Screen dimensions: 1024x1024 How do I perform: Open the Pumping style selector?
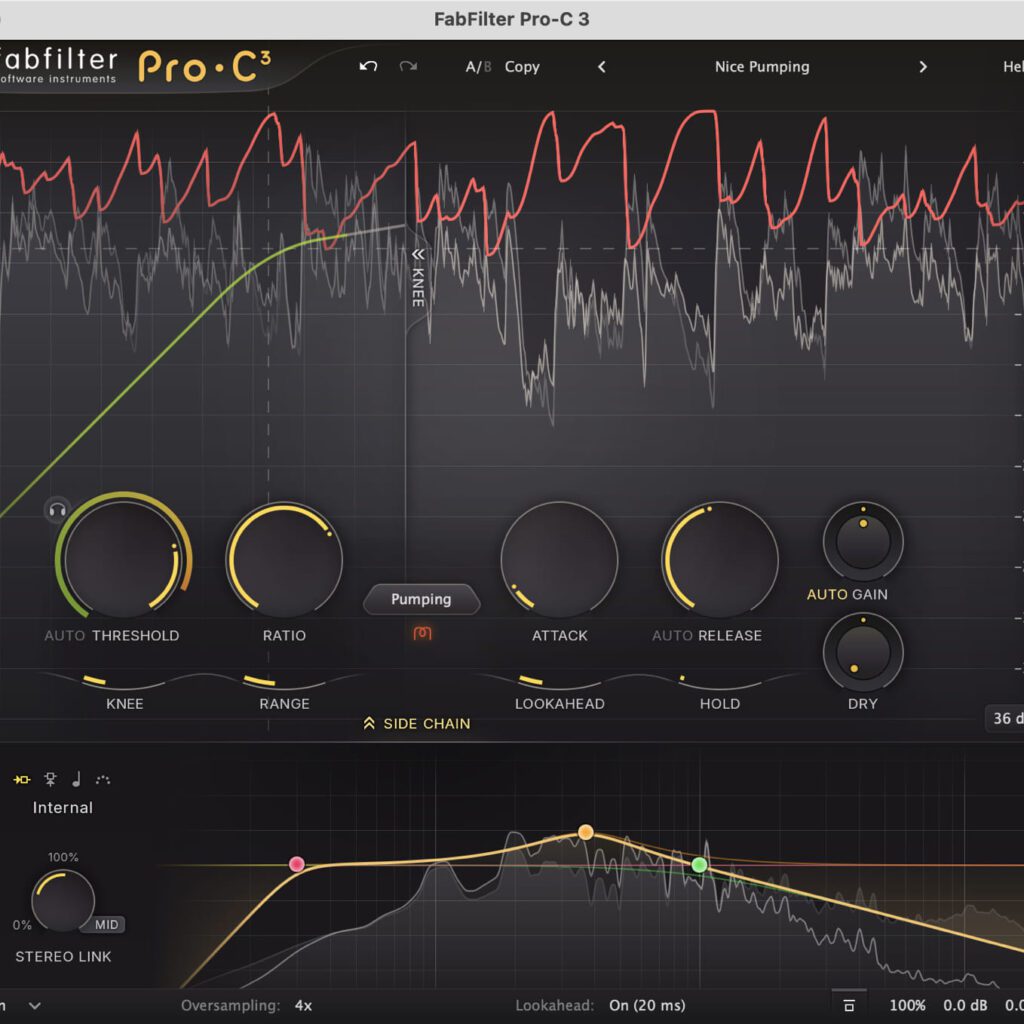421,599
